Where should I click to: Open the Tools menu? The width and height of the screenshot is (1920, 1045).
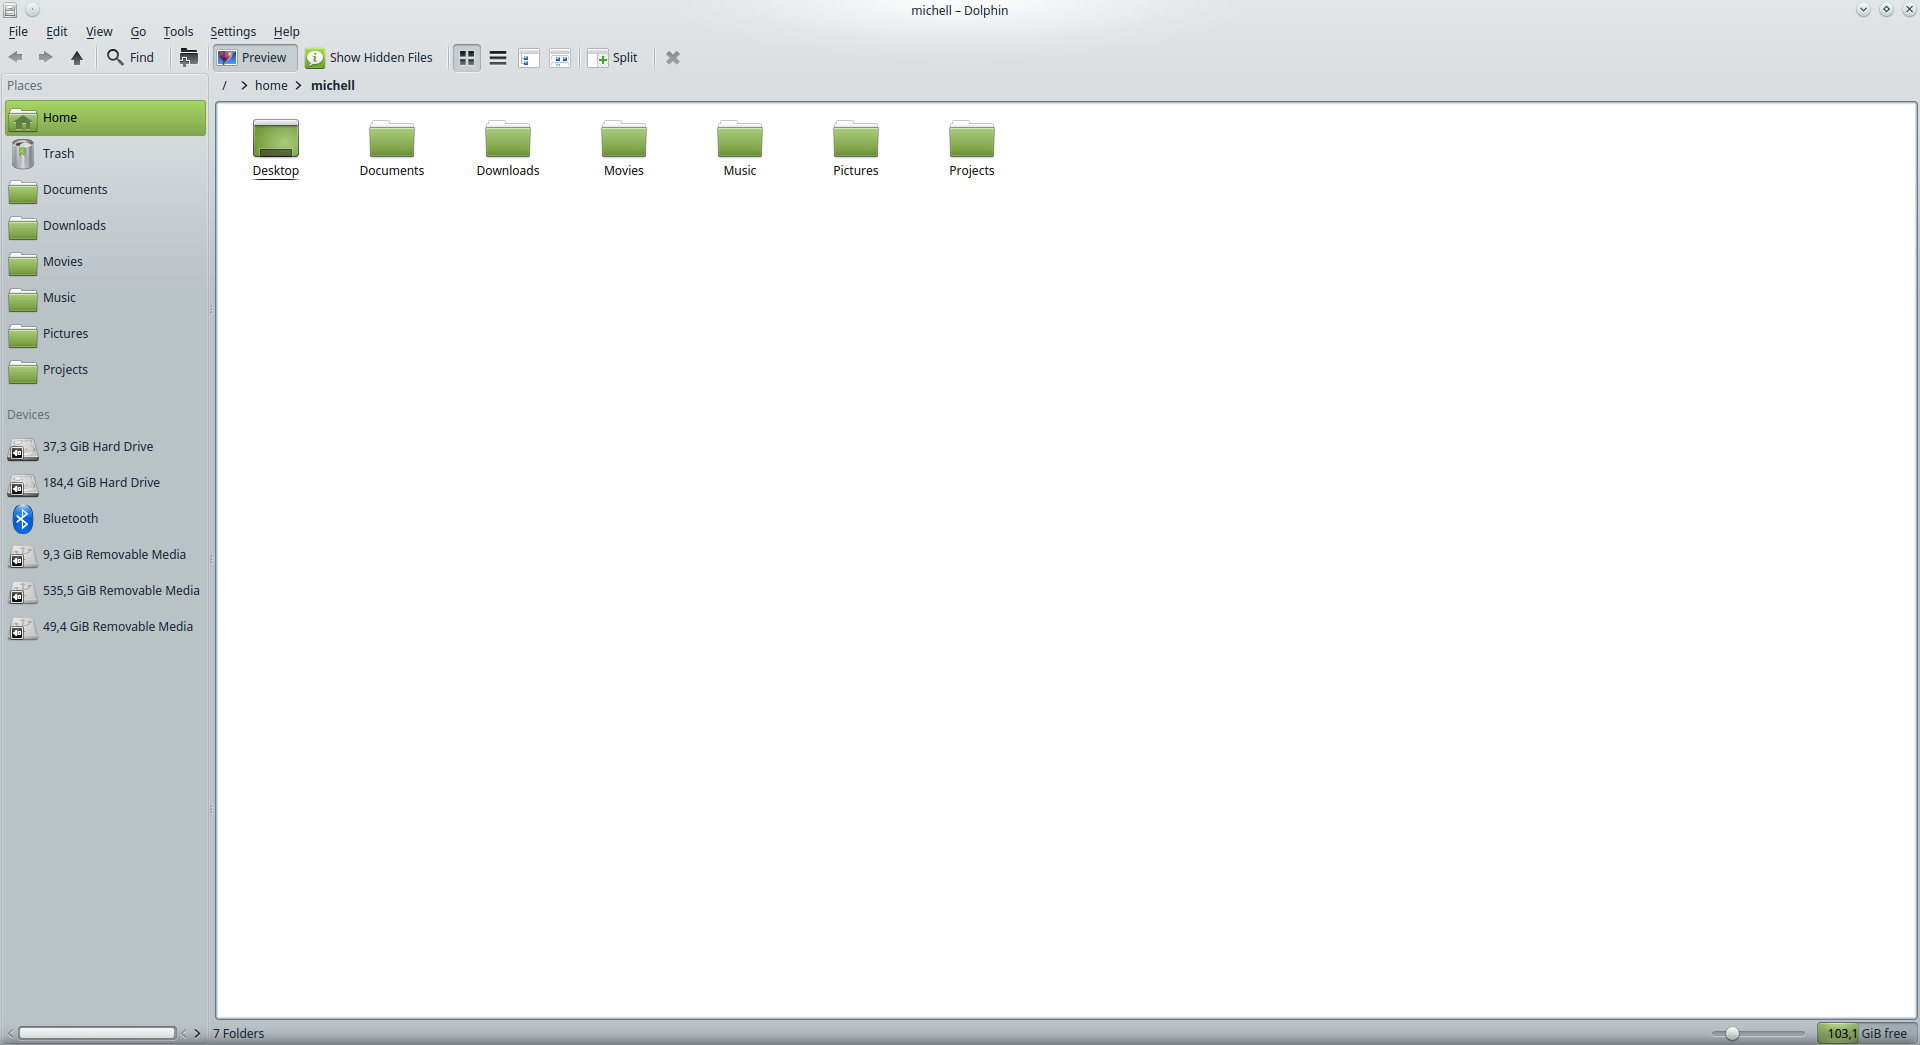coord(178,31)
